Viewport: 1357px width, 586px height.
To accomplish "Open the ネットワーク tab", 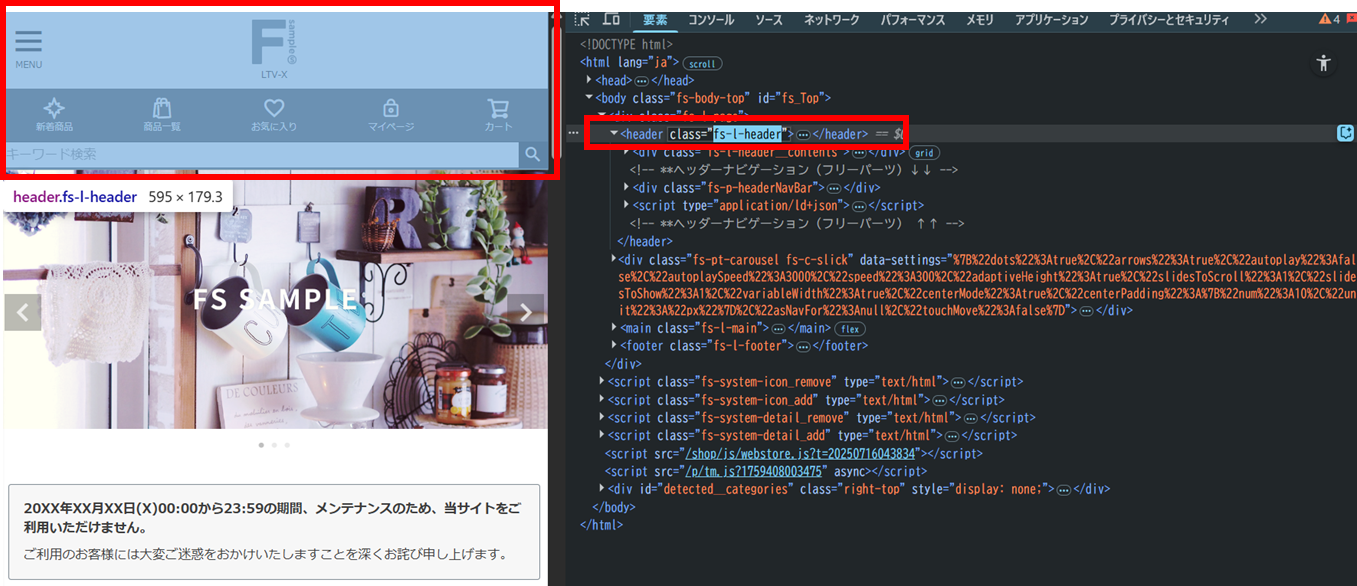I will (x=831, y=20).
